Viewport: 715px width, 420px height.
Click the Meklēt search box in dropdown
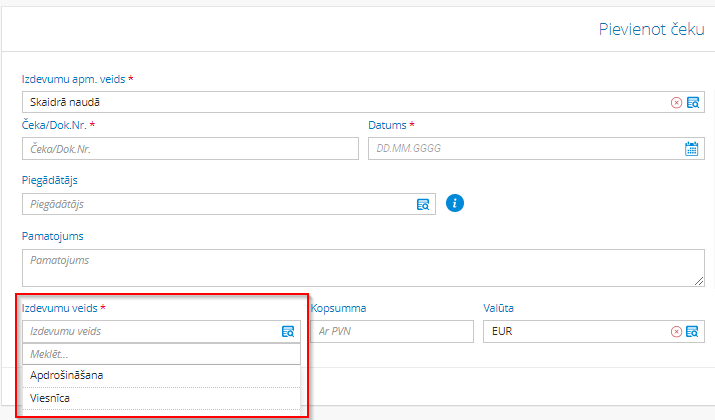[161, 354]
